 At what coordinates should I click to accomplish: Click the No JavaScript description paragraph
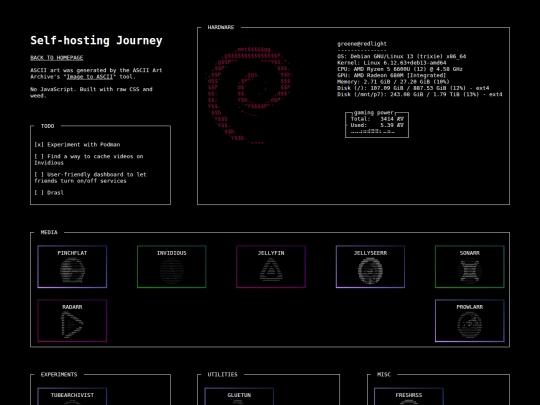coord(91,92)
